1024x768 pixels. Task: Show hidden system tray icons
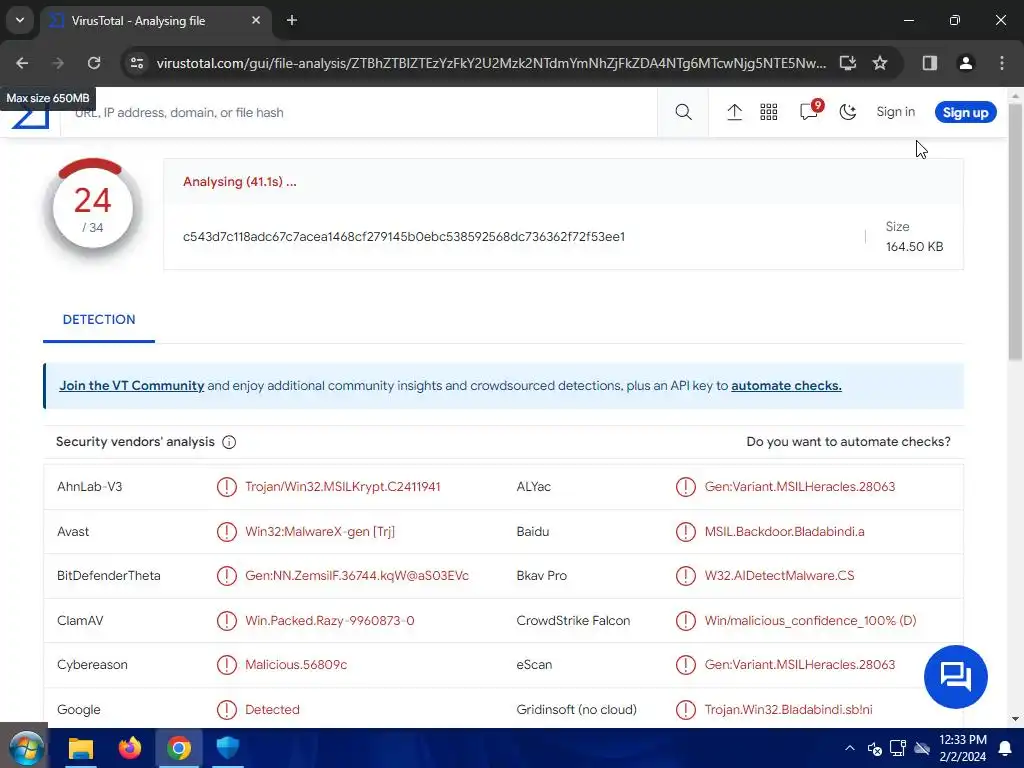pos(850,748)
